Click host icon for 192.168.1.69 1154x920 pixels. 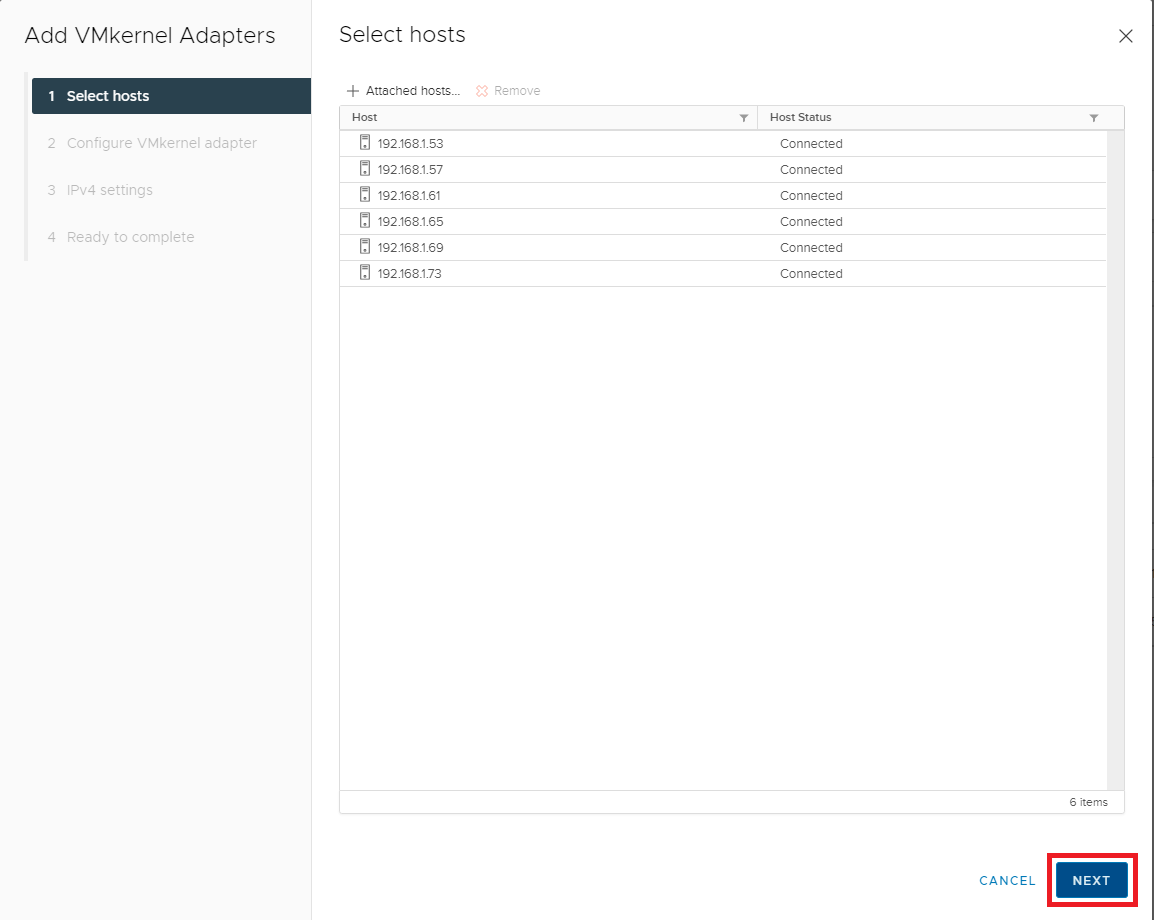[365, 247]
